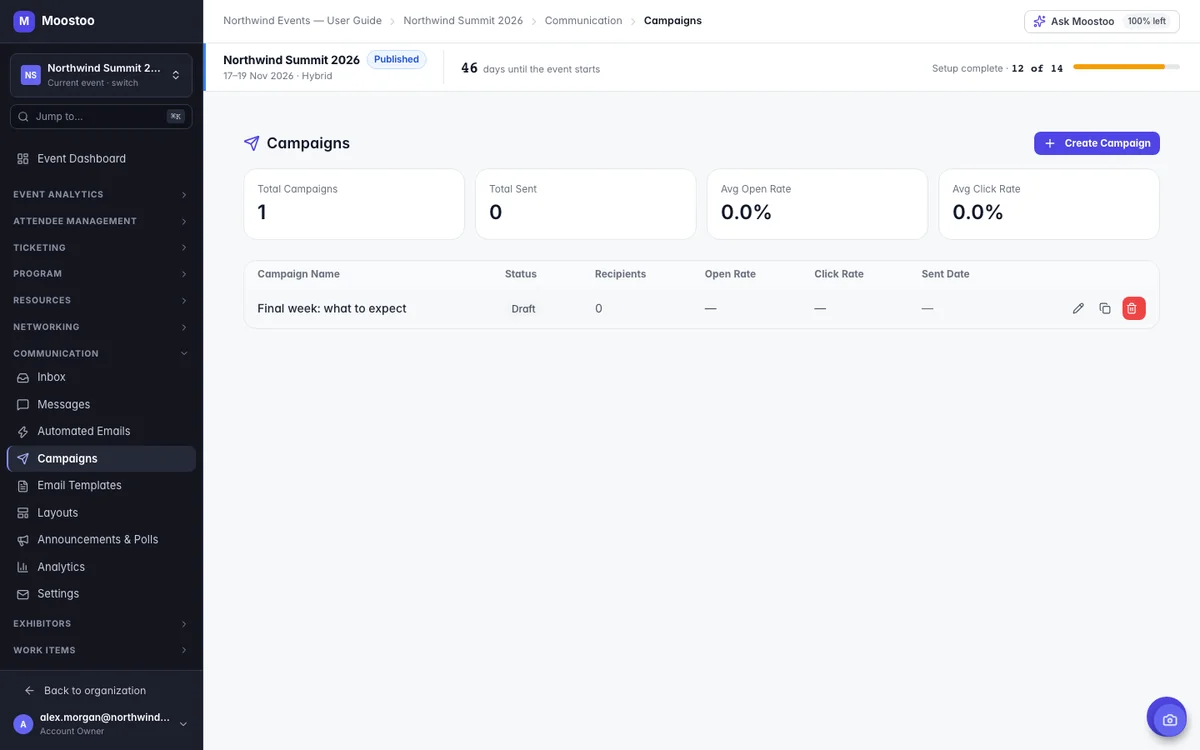Screen dimensions: 1200x750
Task: Open Event Dashboard in sidebar
Action: [101, 159]
